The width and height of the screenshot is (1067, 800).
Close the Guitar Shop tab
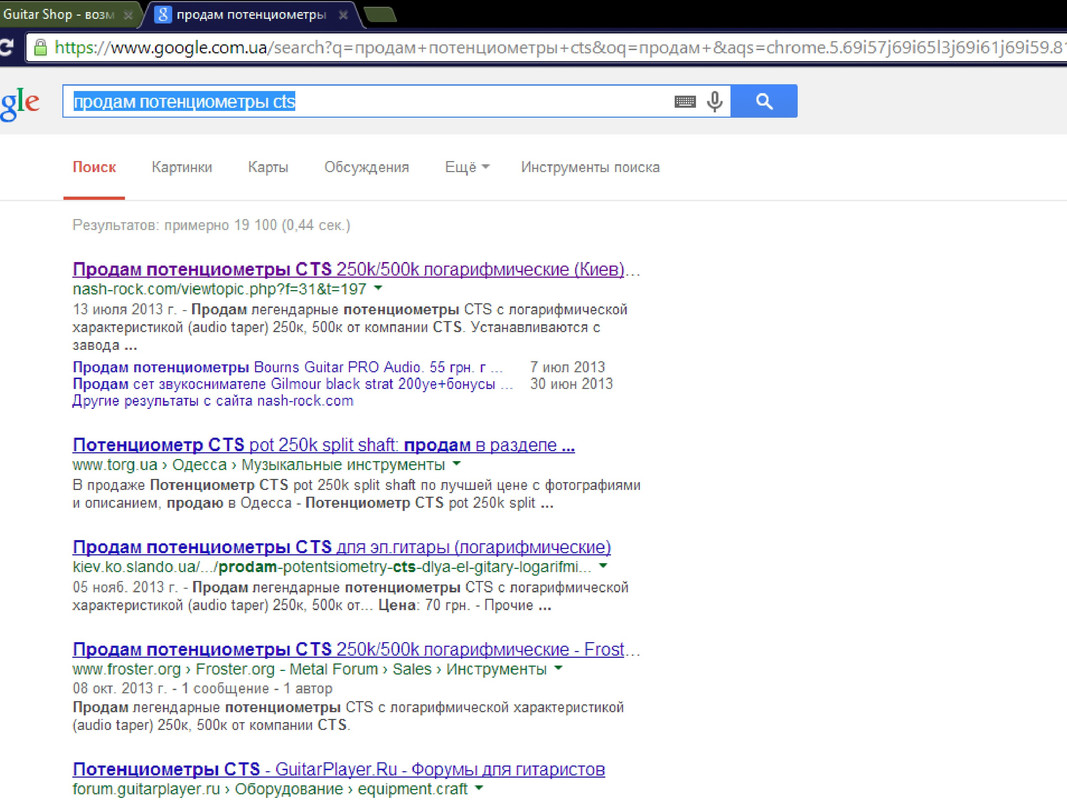click(128, 15)
